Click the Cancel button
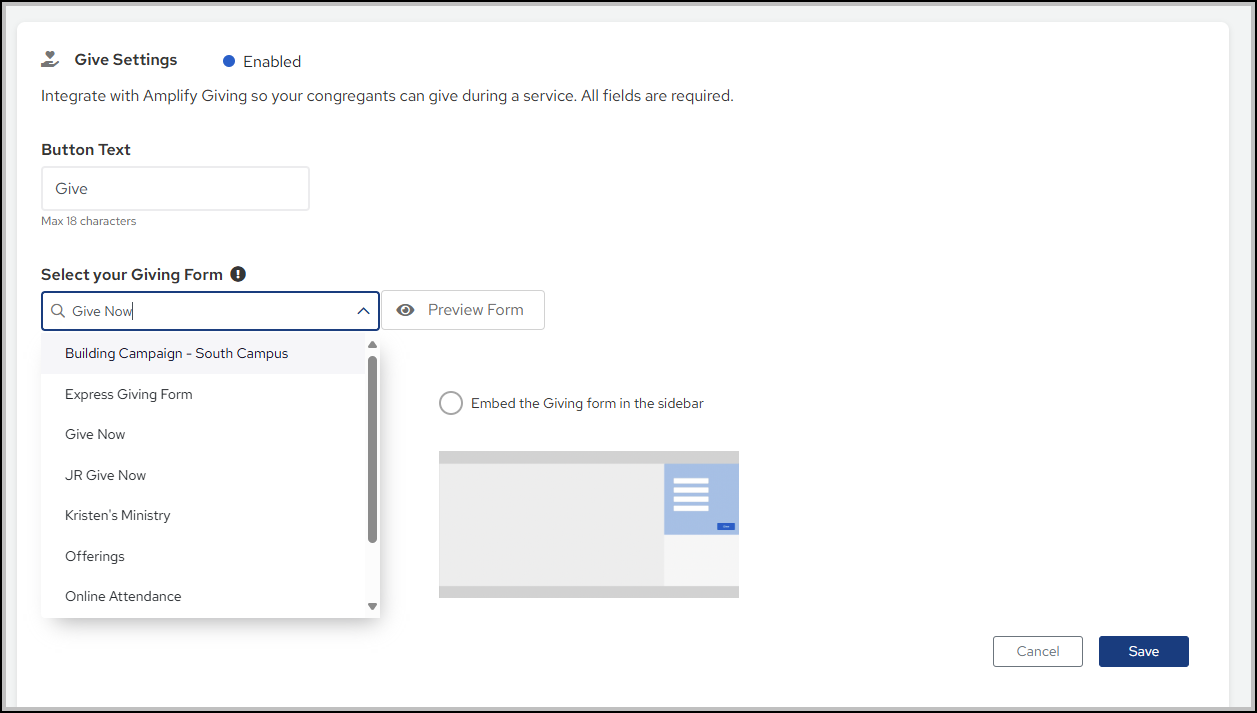The height and width of the screenshot is (713, 1257). (x=1037, y=651)
